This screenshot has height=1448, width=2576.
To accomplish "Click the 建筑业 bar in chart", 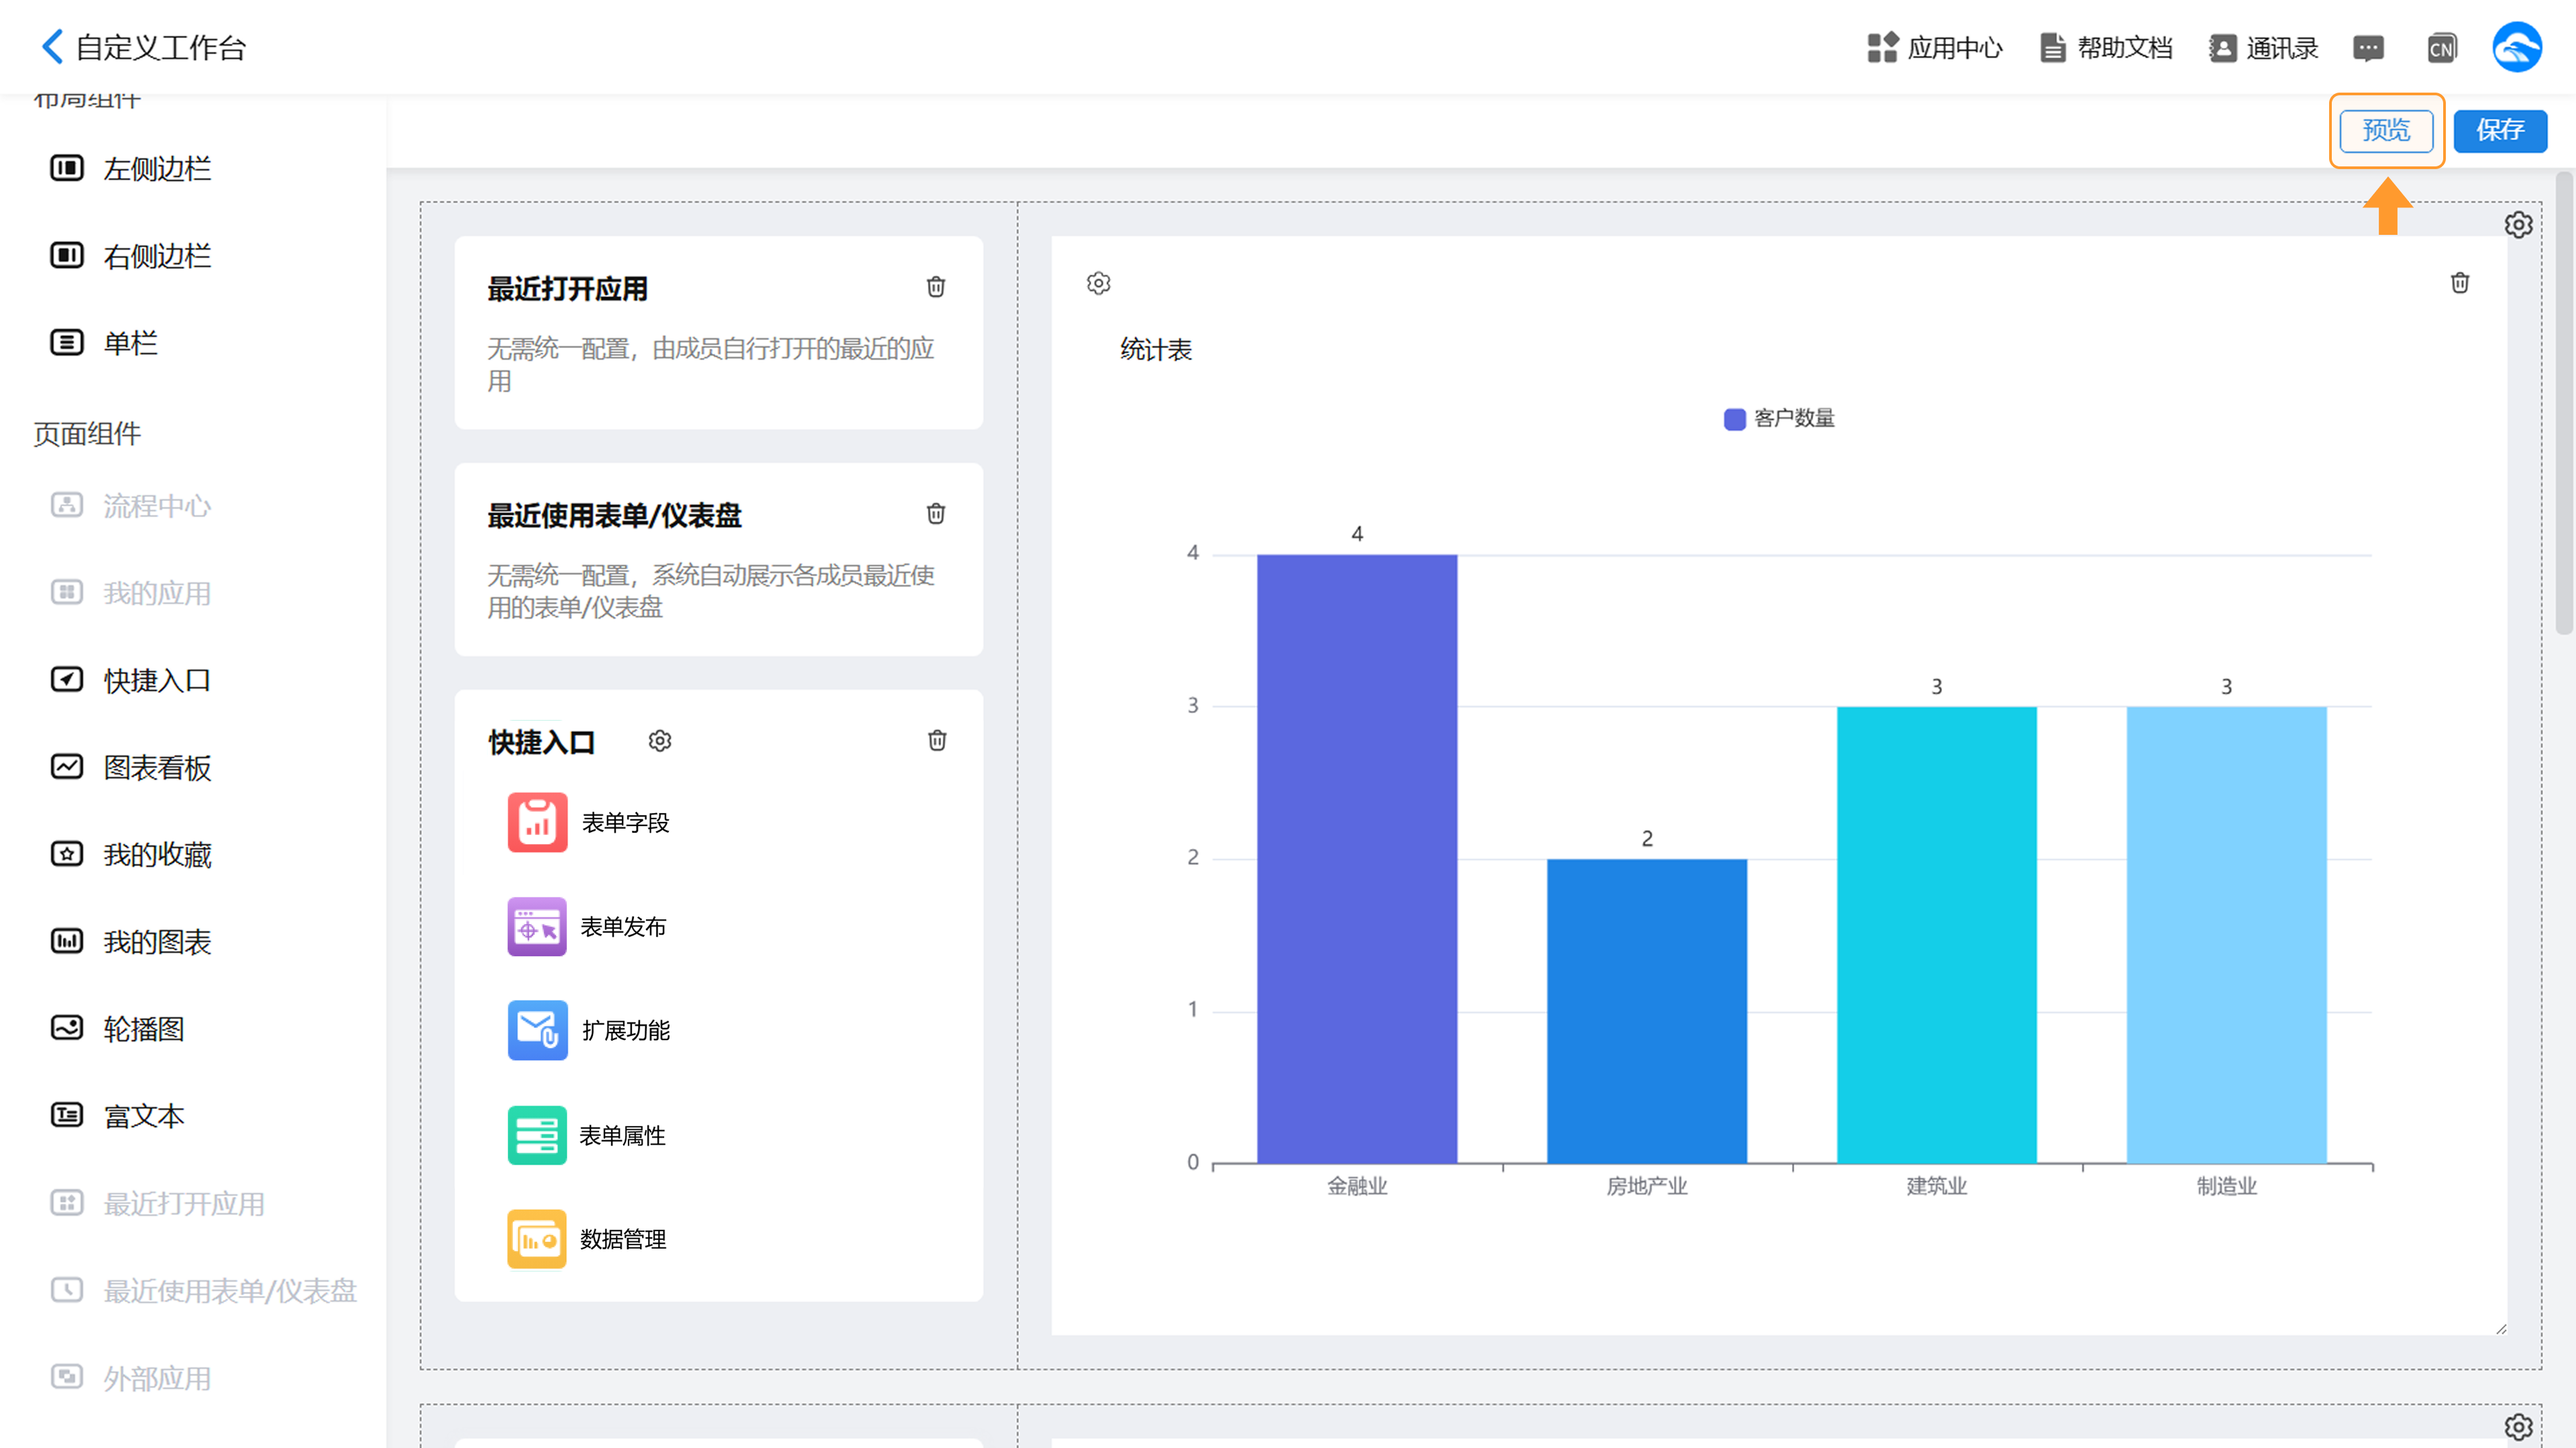I will pos(1936,935).
